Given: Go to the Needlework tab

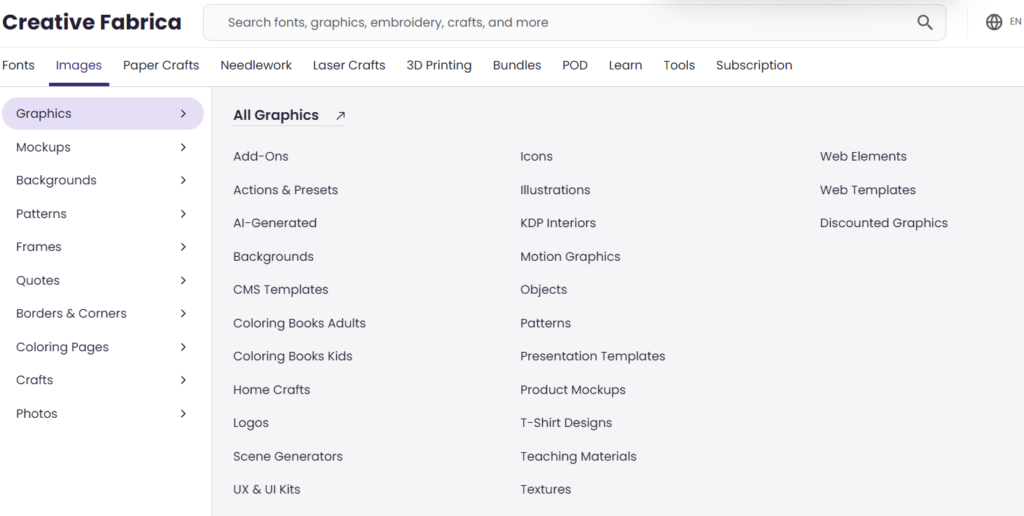Looking at the screenshot, I should click(256, 65).
